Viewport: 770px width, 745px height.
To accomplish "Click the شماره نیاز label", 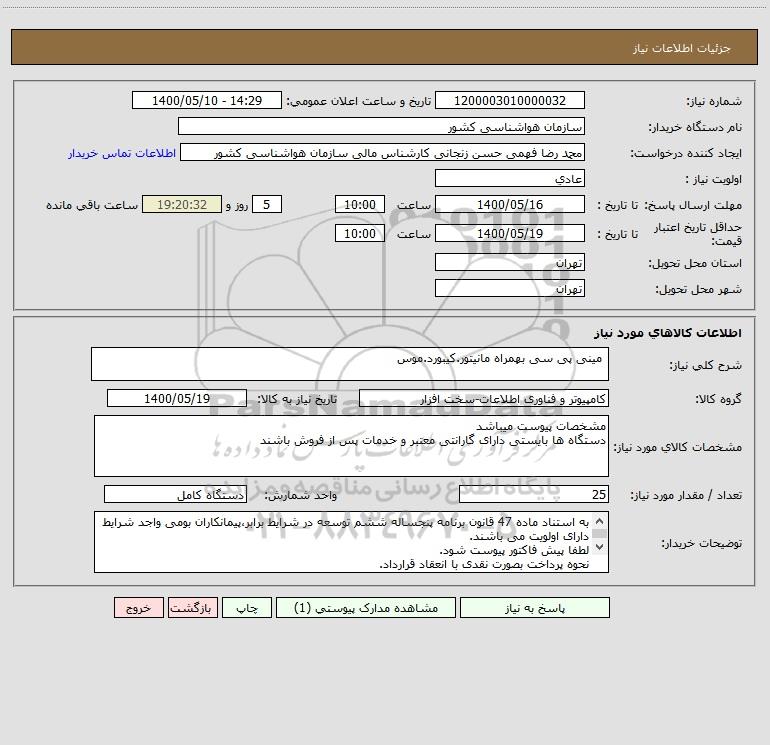I will (714, 101).
